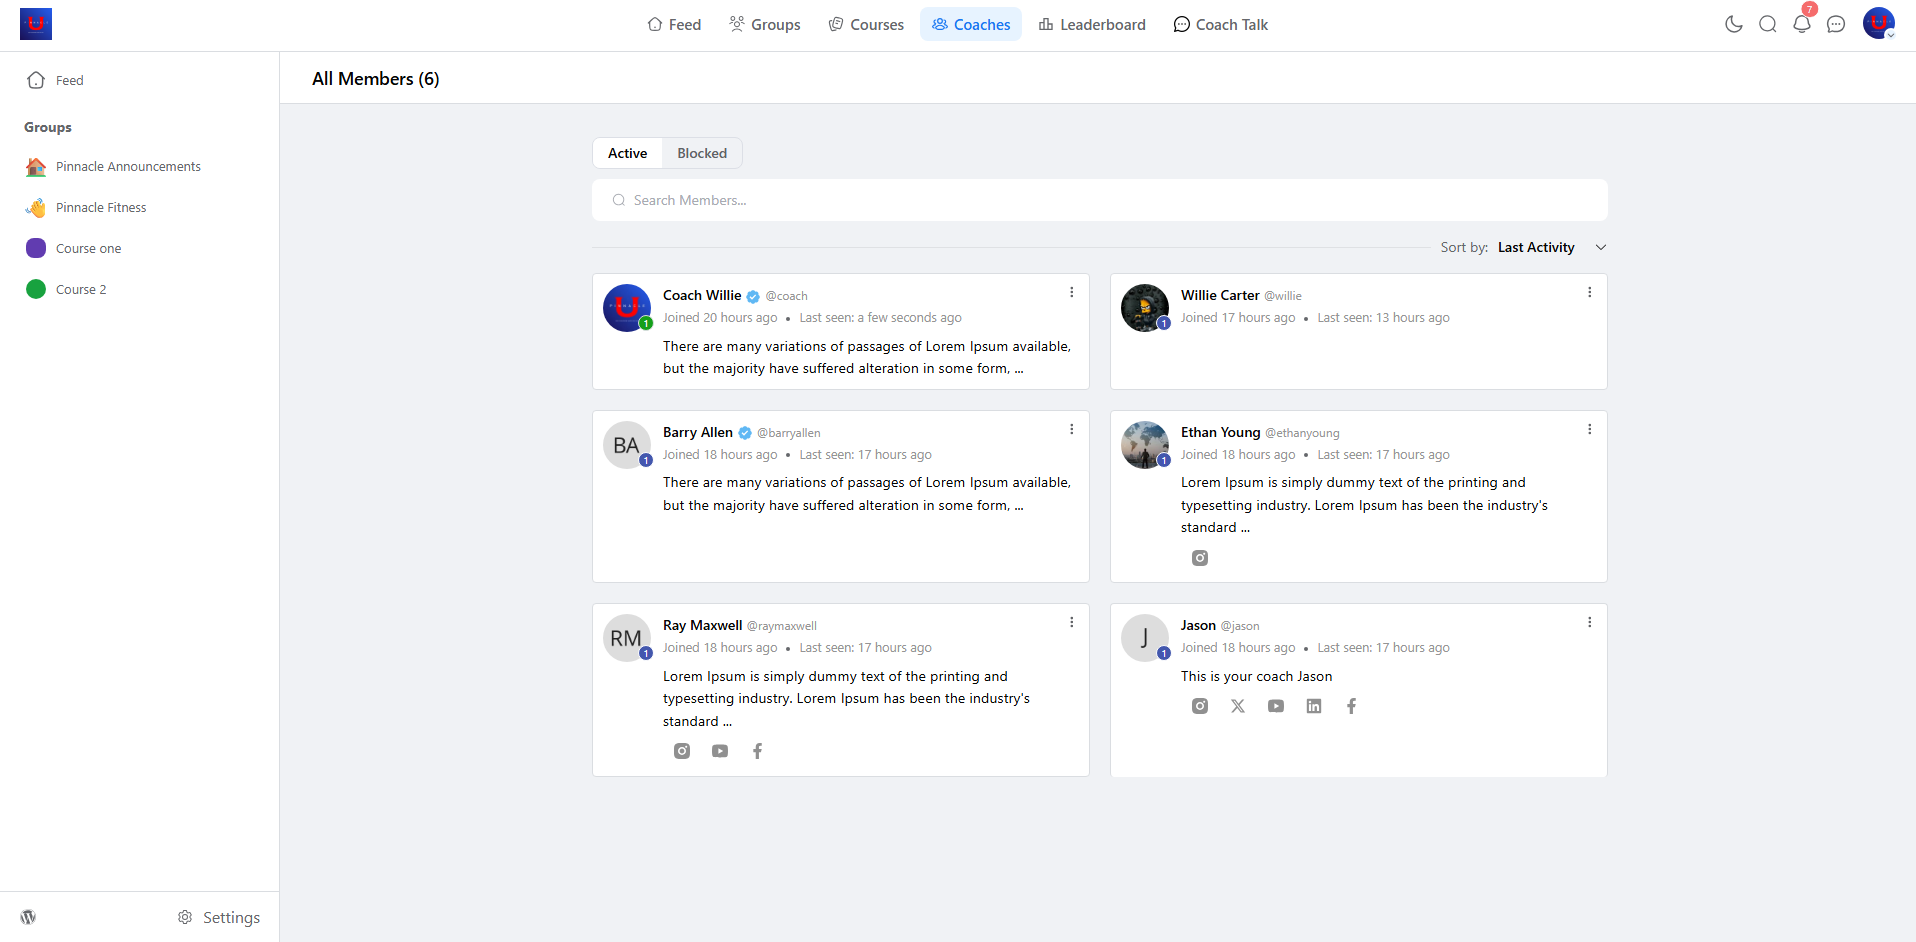Open notifications bell icon
Viewport: 1916px width, 942px height.
1801,24
